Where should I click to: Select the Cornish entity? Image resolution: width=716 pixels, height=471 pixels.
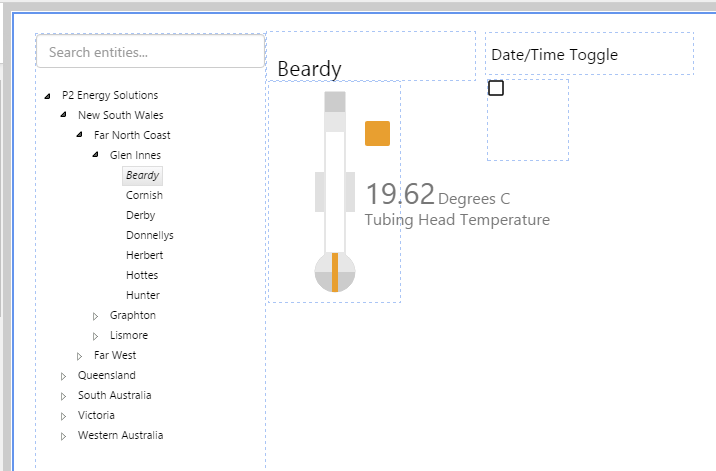coord(144,195)
